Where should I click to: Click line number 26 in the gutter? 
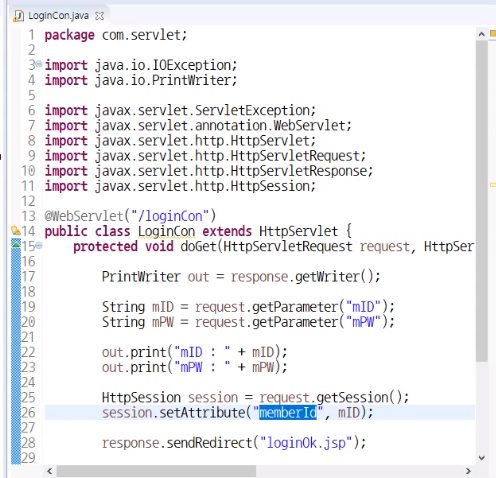pyautogui.click(x=28, y=413)
